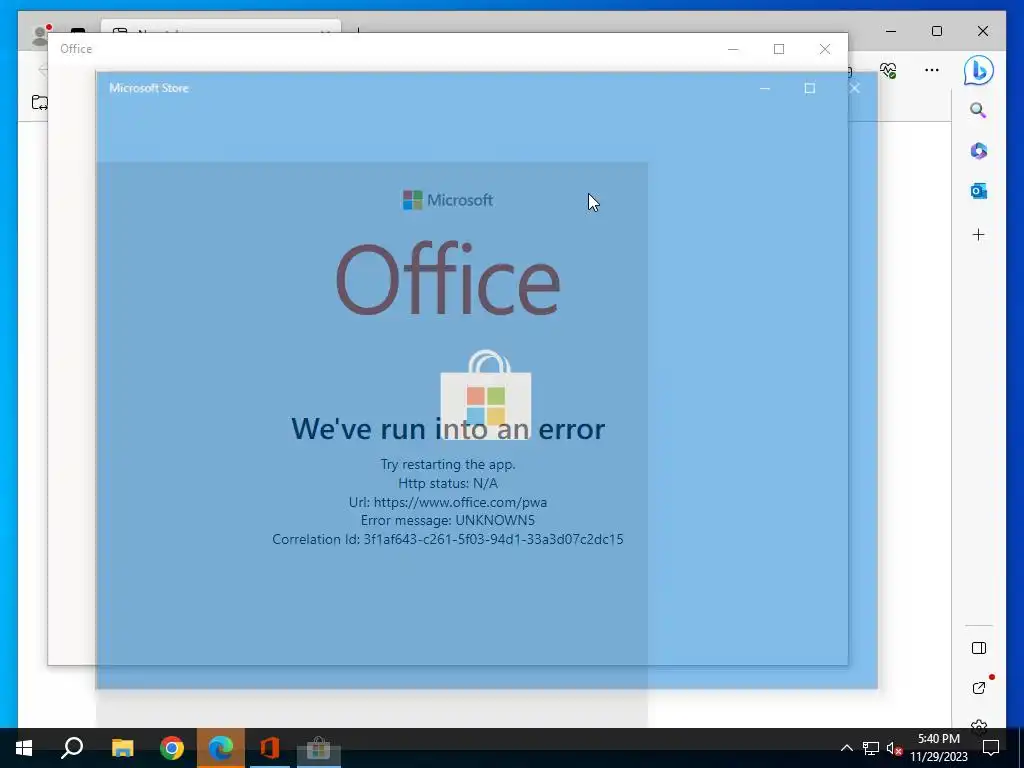This screenshot has height=768, width=1024.
Task: Open network status in system tray
Action: click(x=870, y=748)
